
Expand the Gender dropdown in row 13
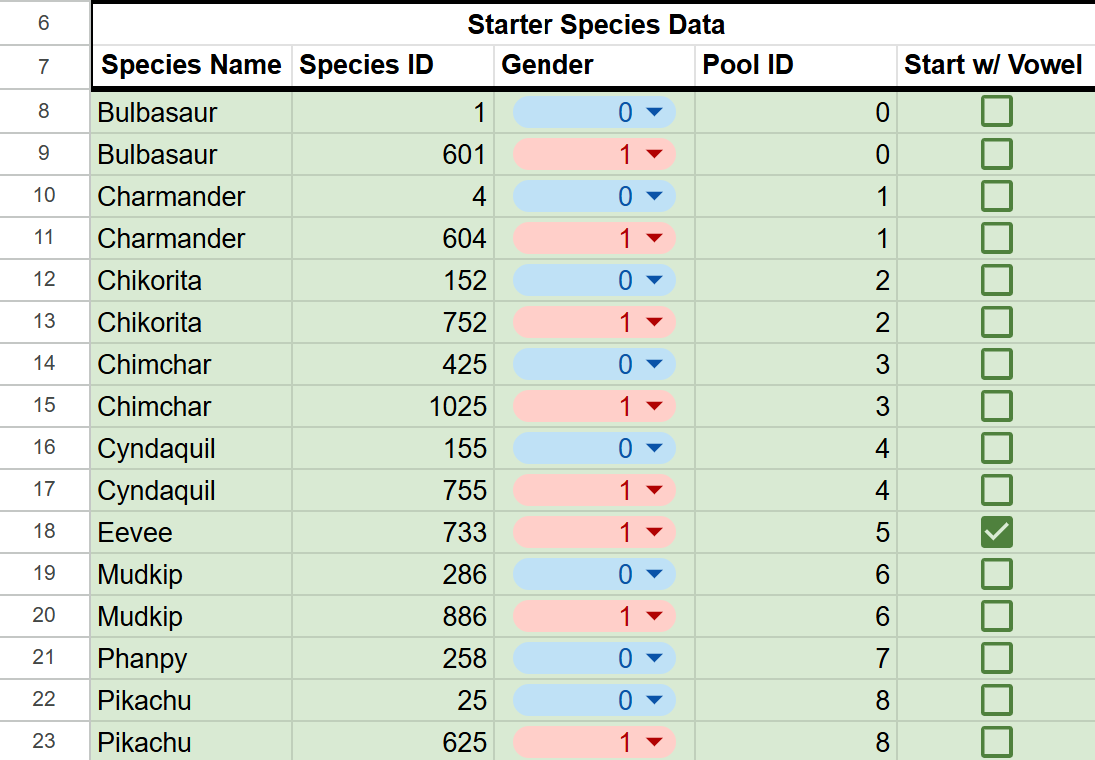point(655,322)
